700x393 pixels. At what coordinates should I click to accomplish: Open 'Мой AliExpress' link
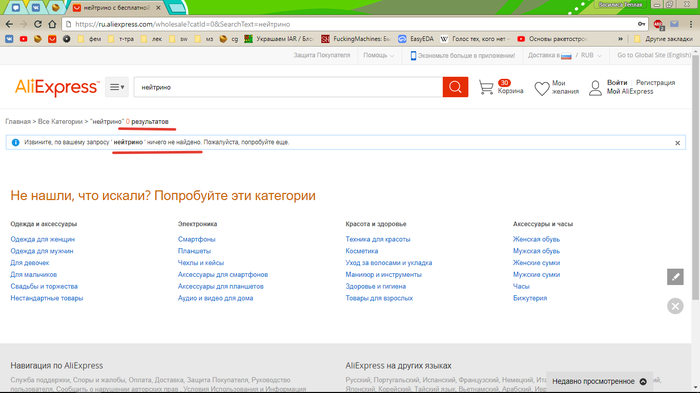630,92
